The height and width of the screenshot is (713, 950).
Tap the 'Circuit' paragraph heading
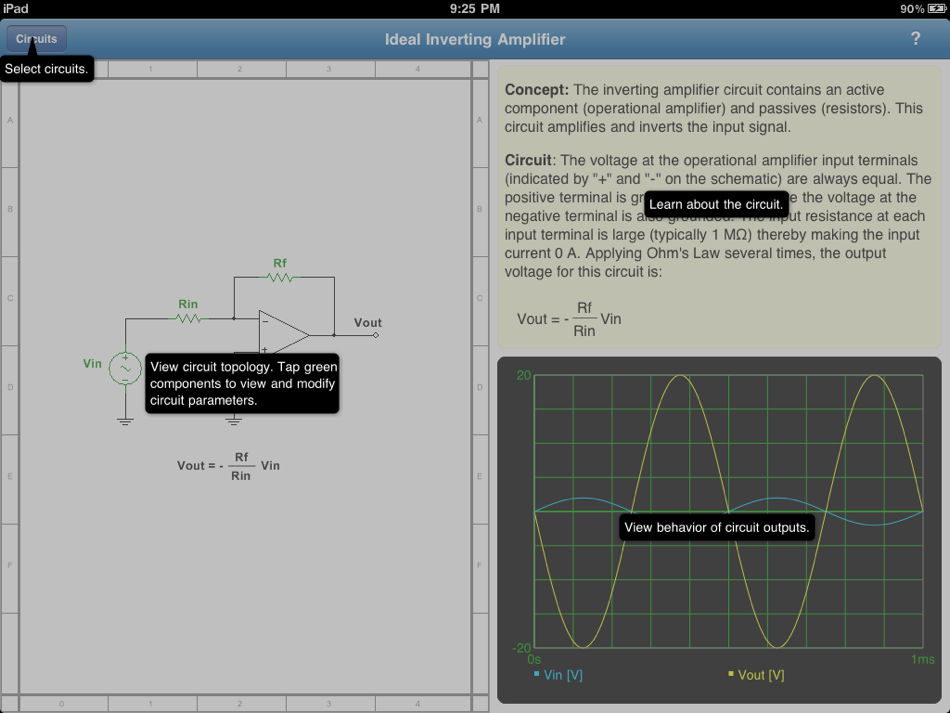coord(528,161)
